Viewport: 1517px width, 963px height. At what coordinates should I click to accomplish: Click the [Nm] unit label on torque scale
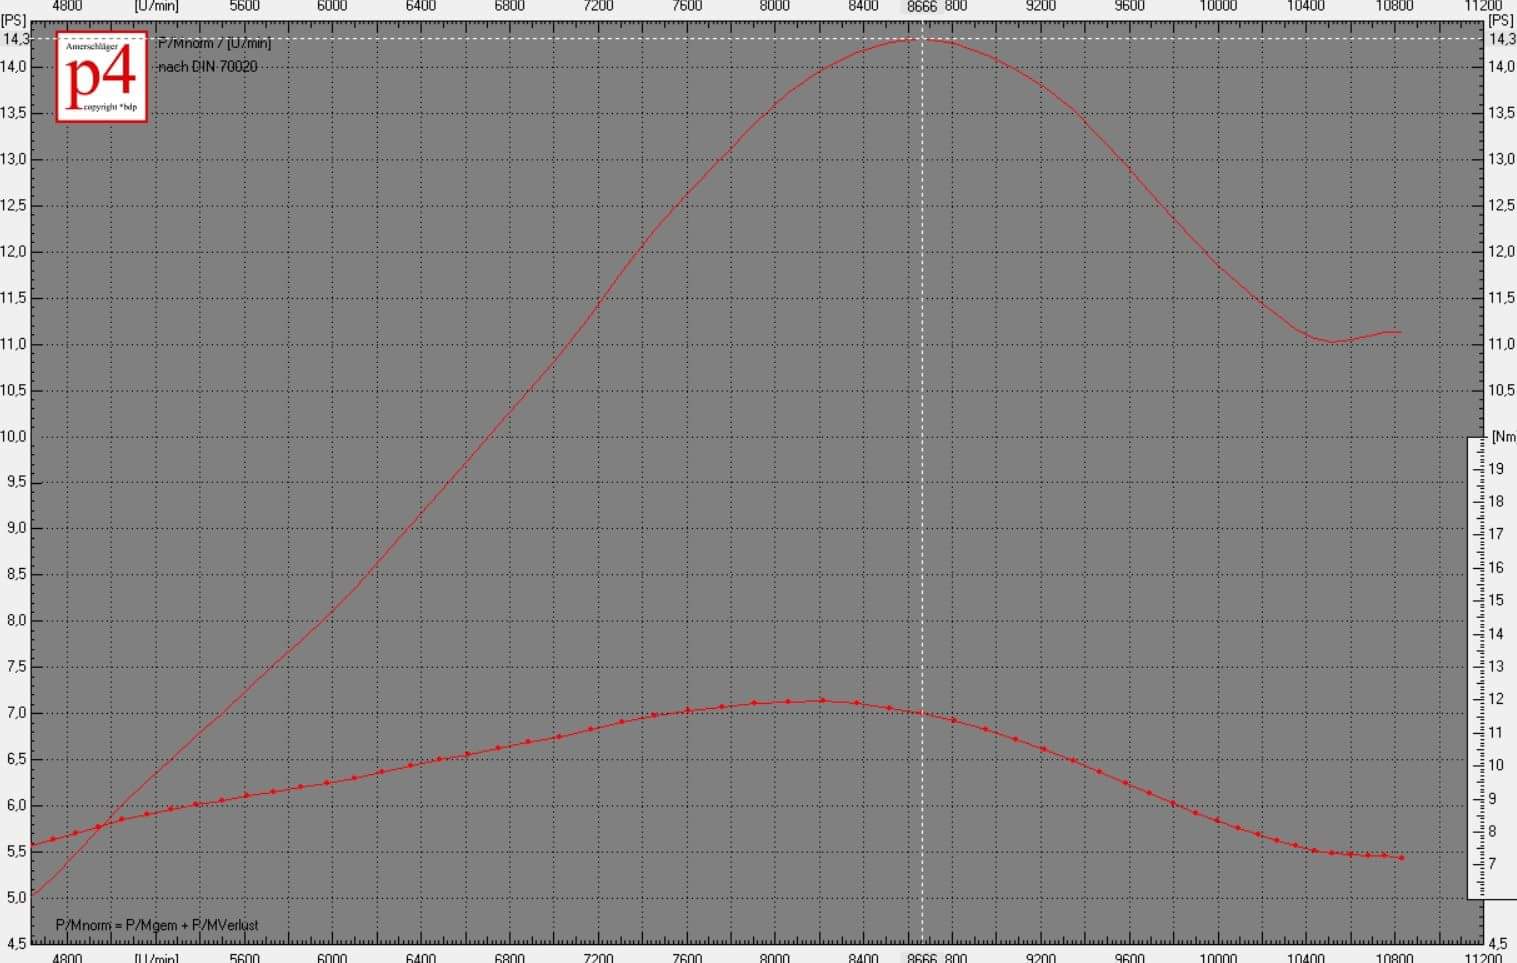click(1503, 436)
